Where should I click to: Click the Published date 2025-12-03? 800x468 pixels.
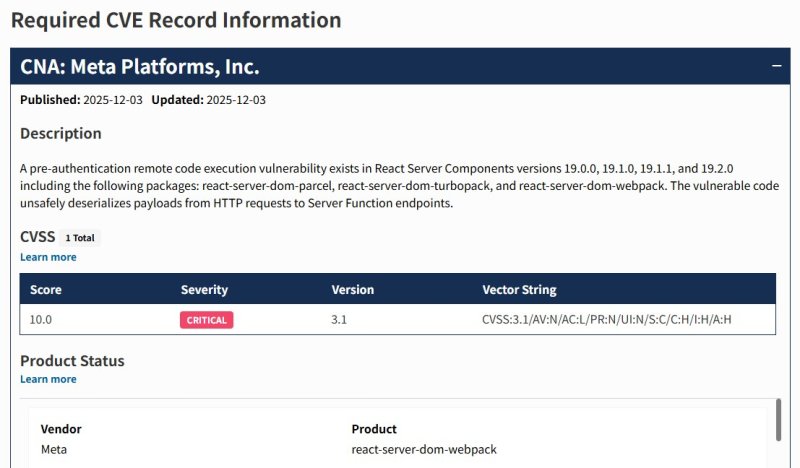point(112,100)
